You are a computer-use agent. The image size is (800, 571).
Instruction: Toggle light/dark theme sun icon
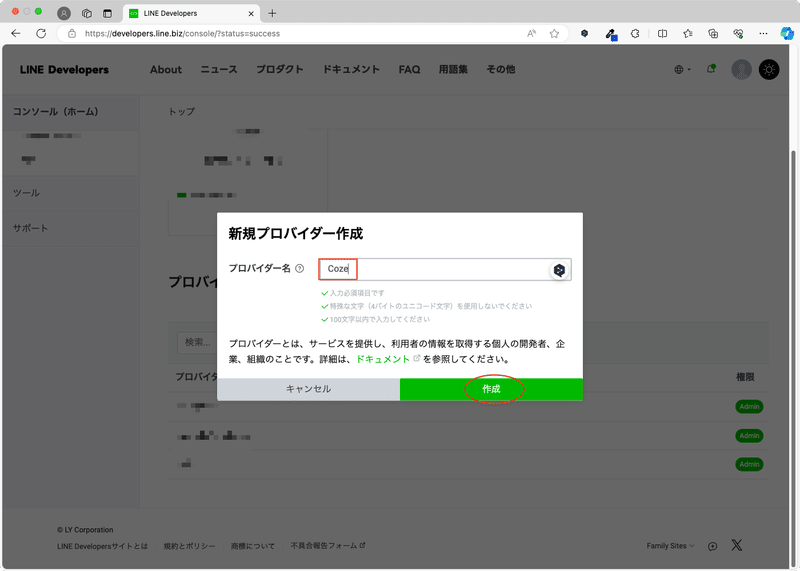pos(769,69)
